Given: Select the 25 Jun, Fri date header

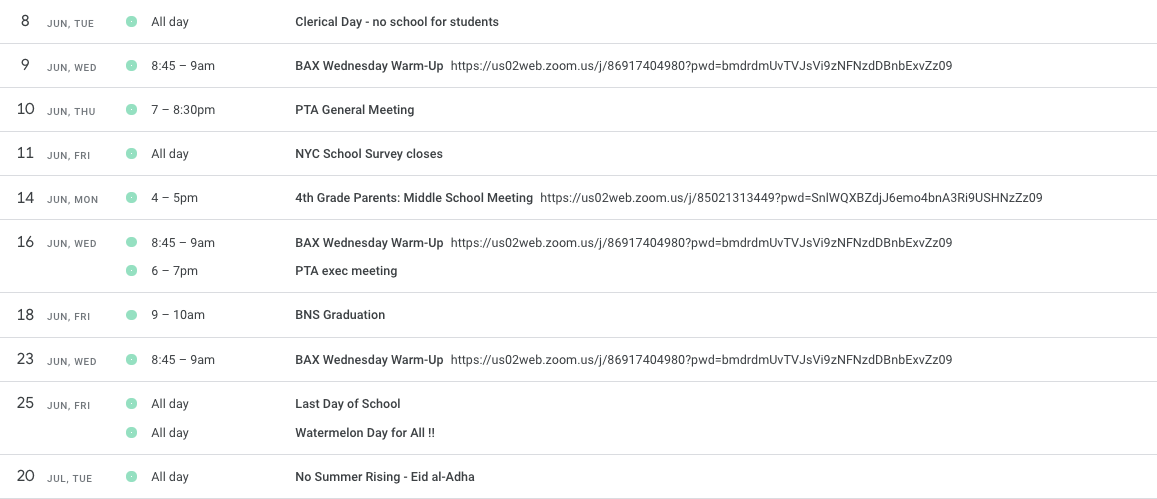Looking at the screenshot, I should (x=53, y=404).
